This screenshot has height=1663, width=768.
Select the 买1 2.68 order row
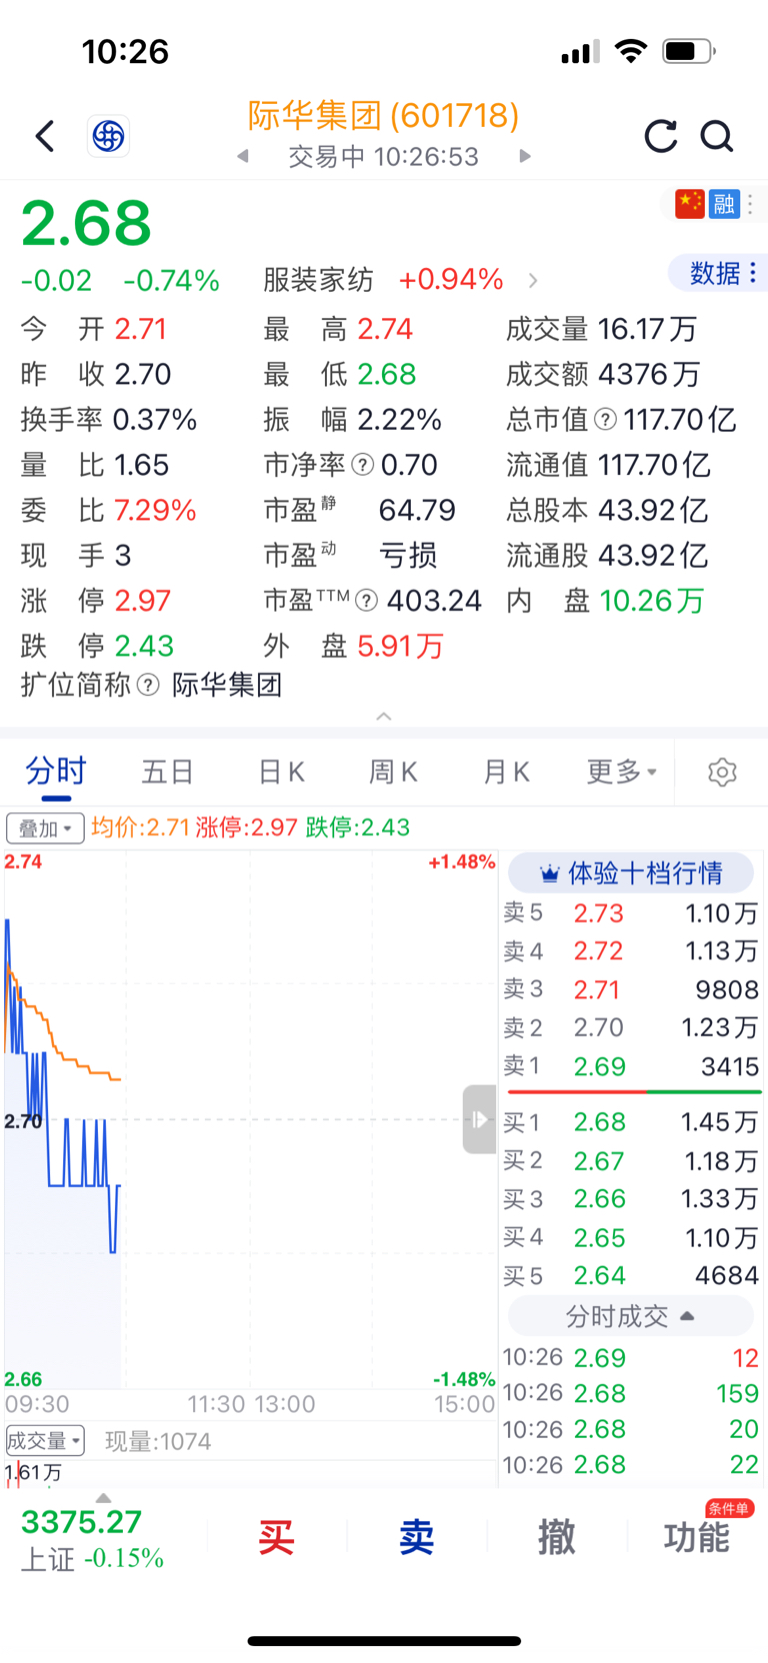tap(631, 1122)
